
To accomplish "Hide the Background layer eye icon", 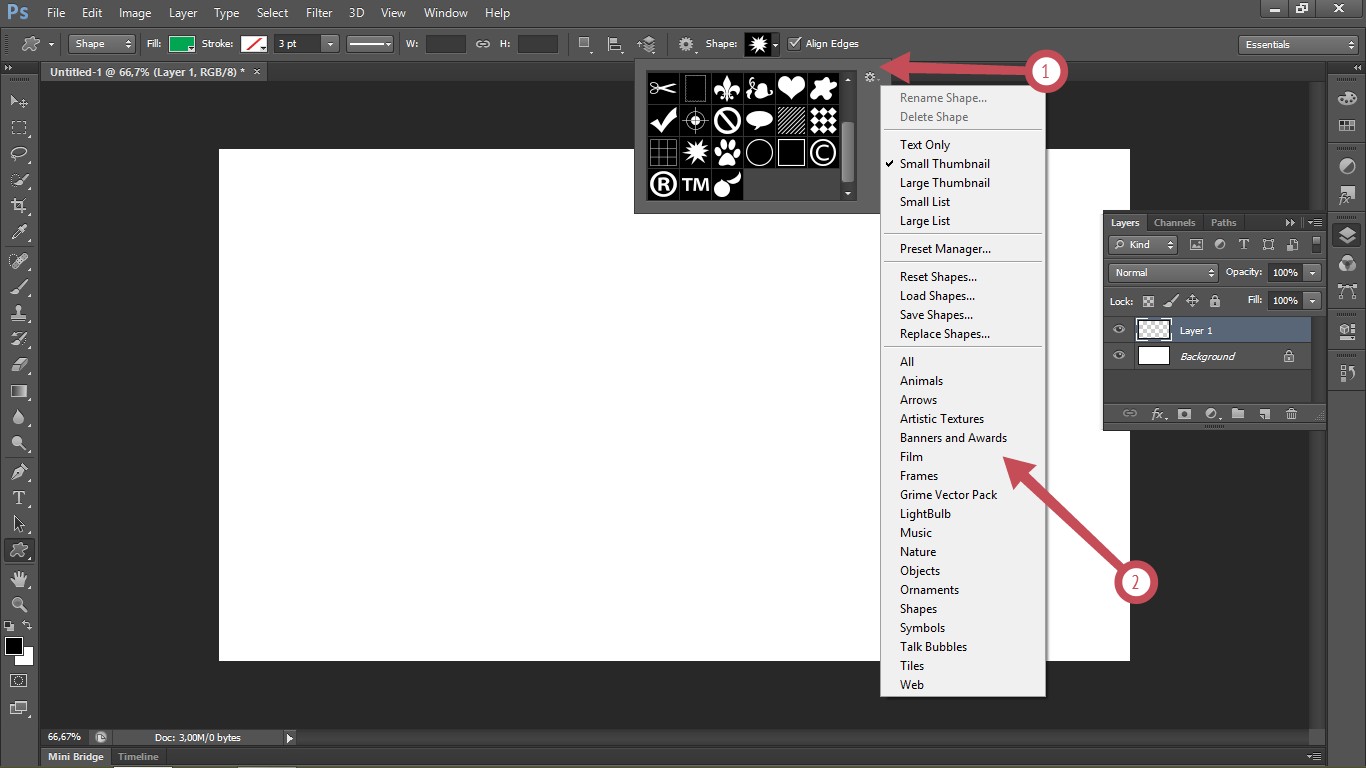I will click(x=1119, y=356).
